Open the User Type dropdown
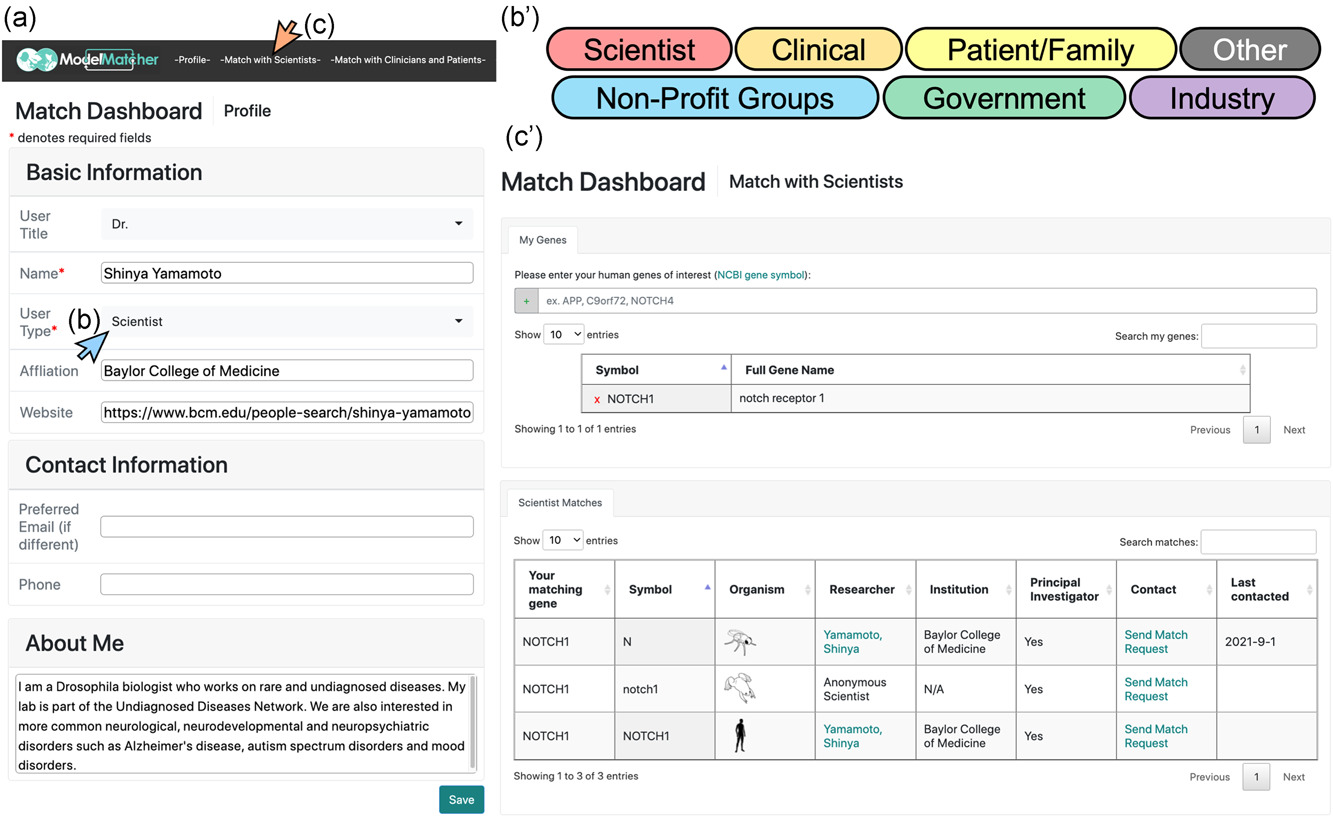Screen dimensions: 1333x817 click(x=287, y=321)
